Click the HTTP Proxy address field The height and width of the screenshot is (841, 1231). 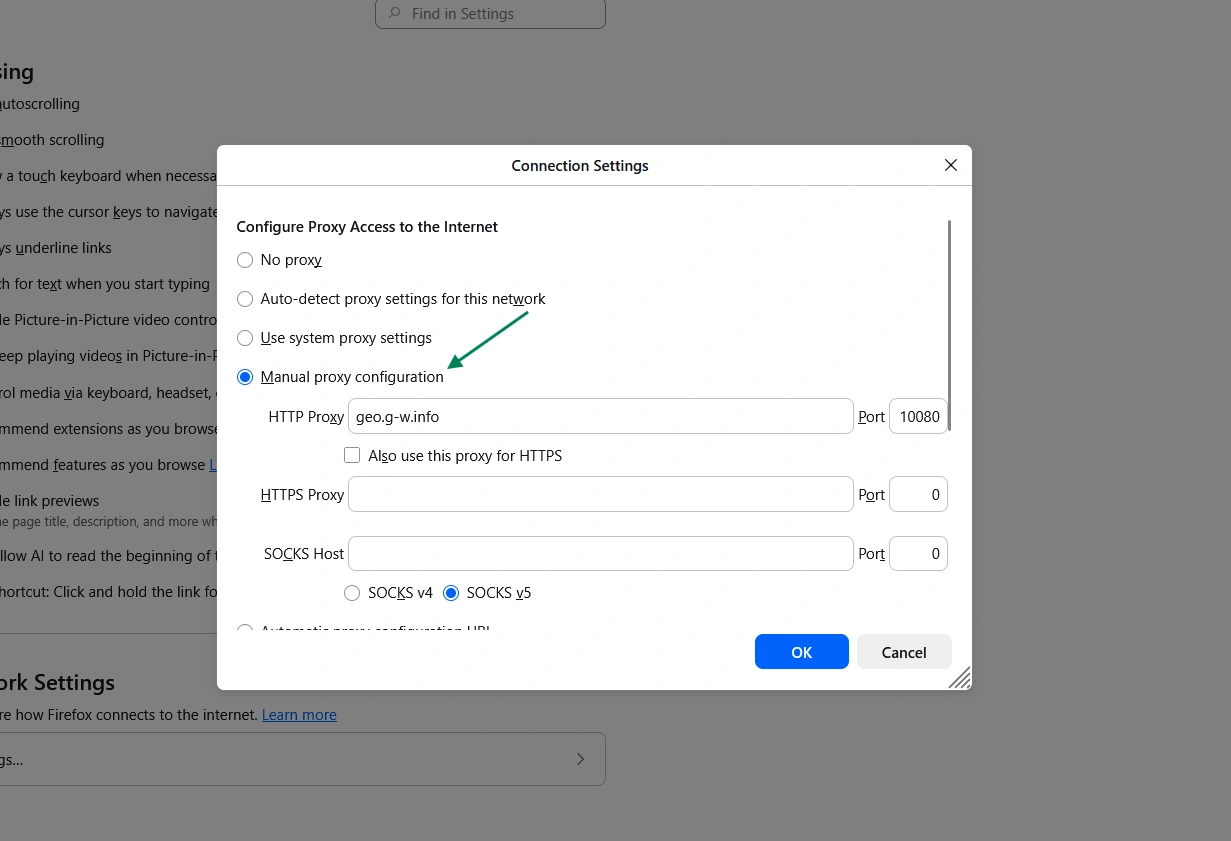point(600,417)
